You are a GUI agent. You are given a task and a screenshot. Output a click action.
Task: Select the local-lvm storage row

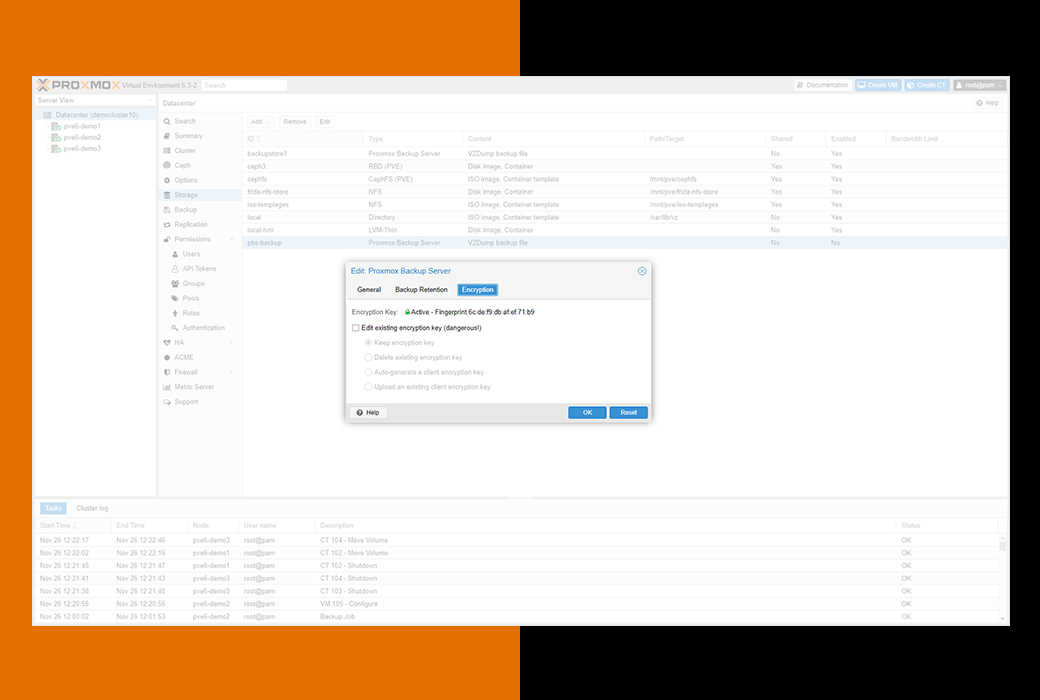point(625,230)
